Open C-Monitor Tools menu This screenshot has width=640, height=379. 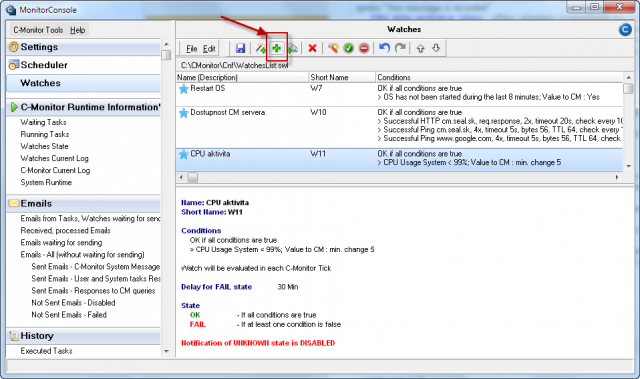[x=38, y=30]
